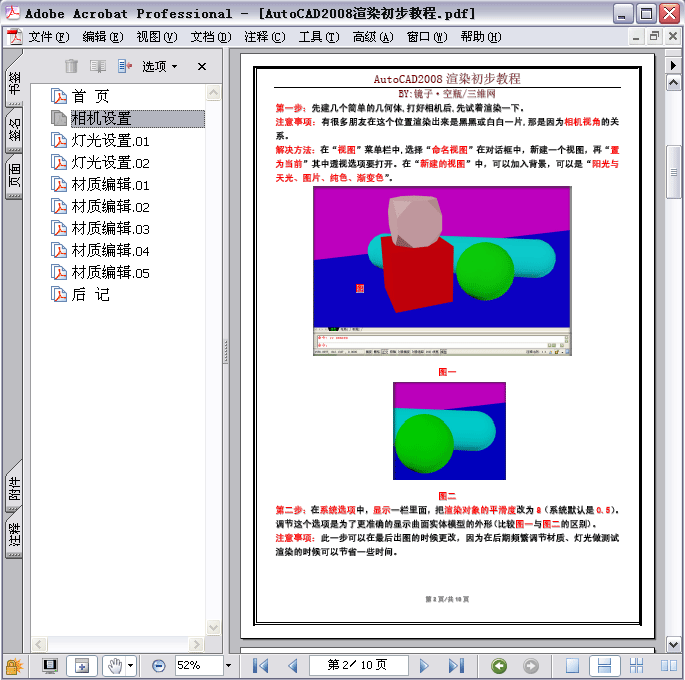The height and width of the screenshot is (680, 685).
Task: Click the new bookmark icon
Action: pyautogui.click(x=98, y=66)
